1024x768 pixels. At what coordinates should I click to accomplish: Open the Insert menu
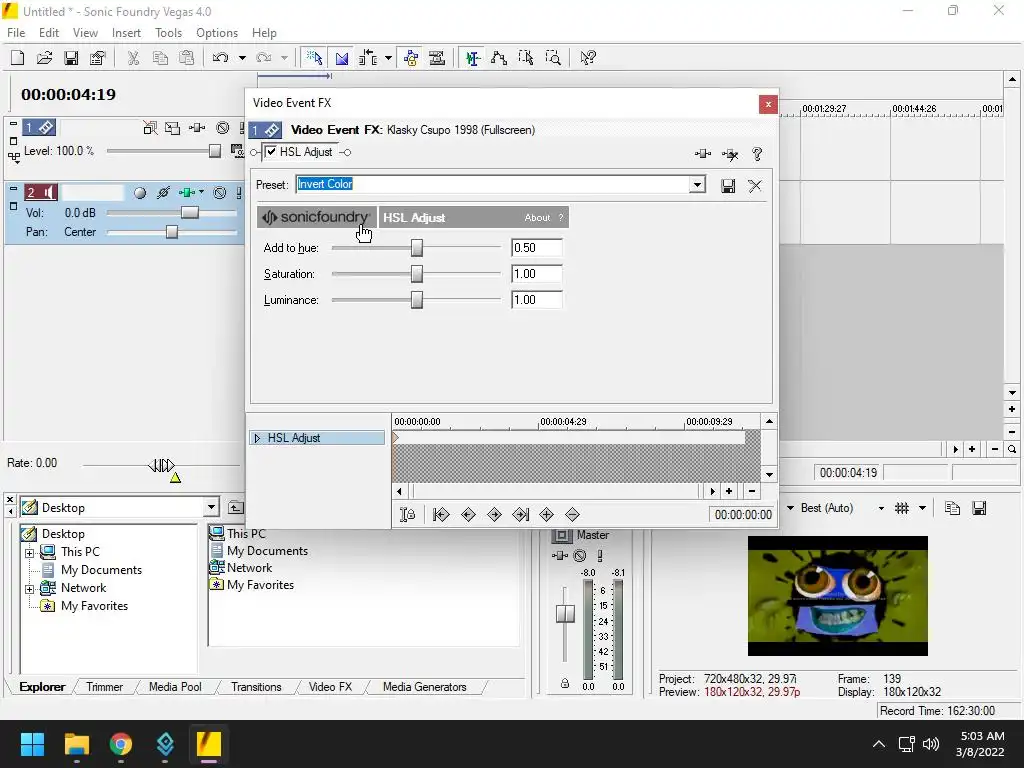coord(126,33)
